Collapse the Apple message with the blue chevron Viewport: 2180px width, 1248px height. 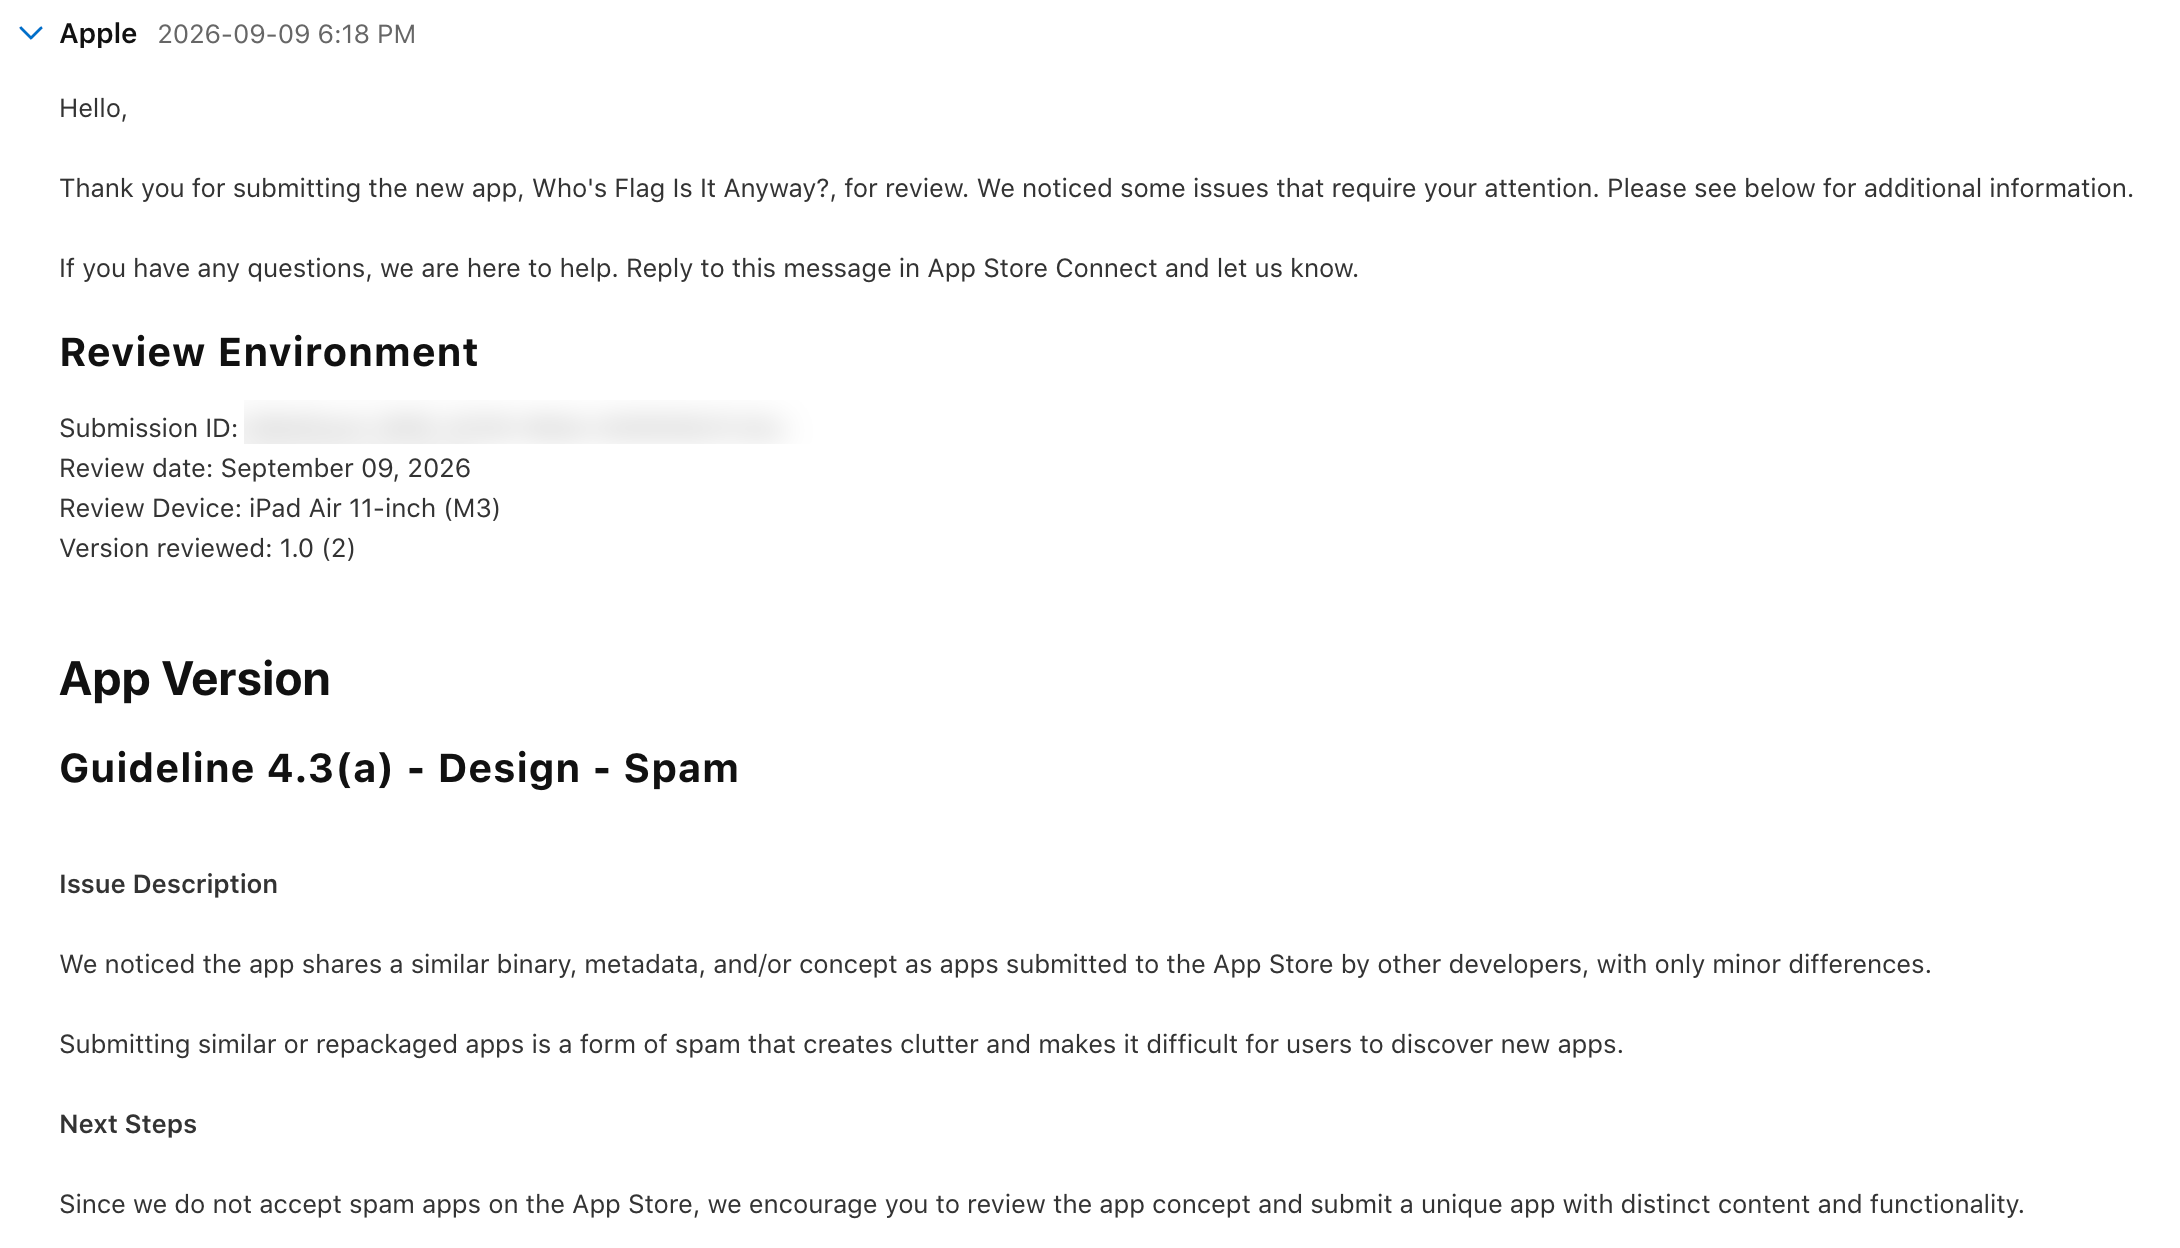tap(31, 34)
